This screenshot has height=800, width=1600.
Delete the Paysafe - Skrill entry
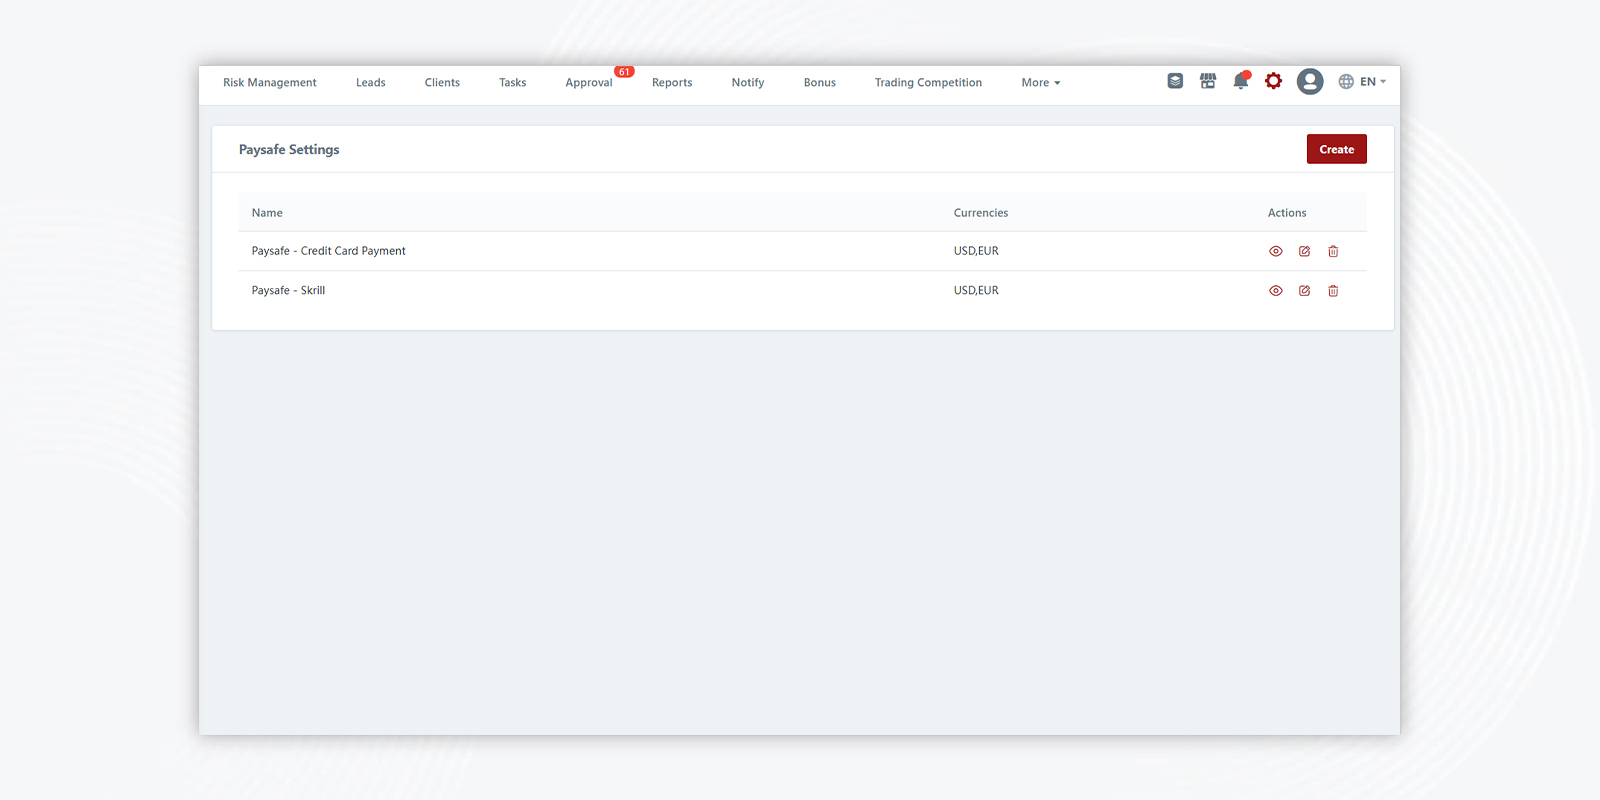pyautogui.click(x=1333, y=291)
